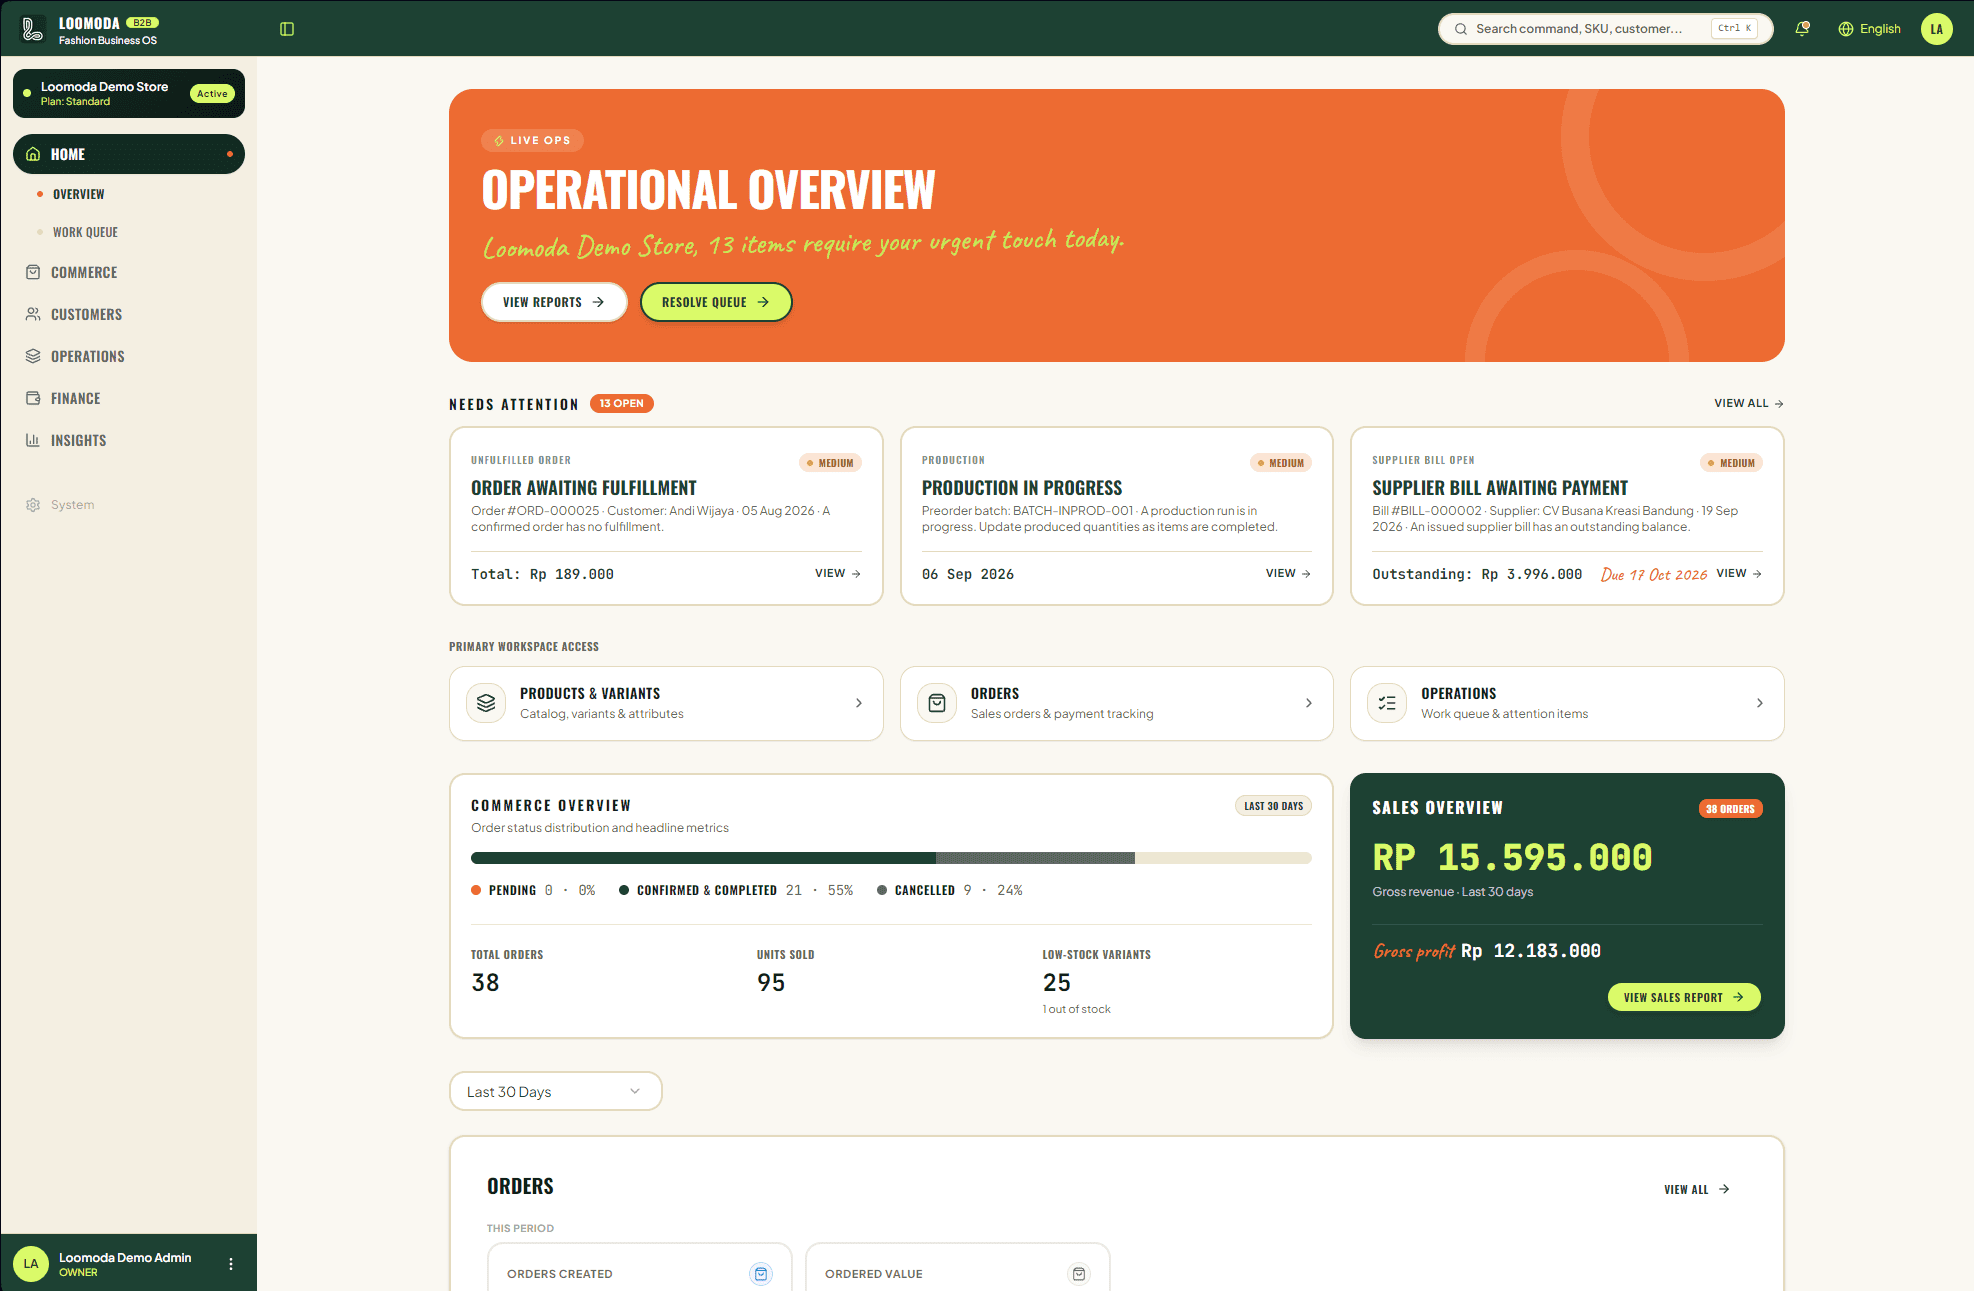Click View All in Orders section

[1697, 1189]
